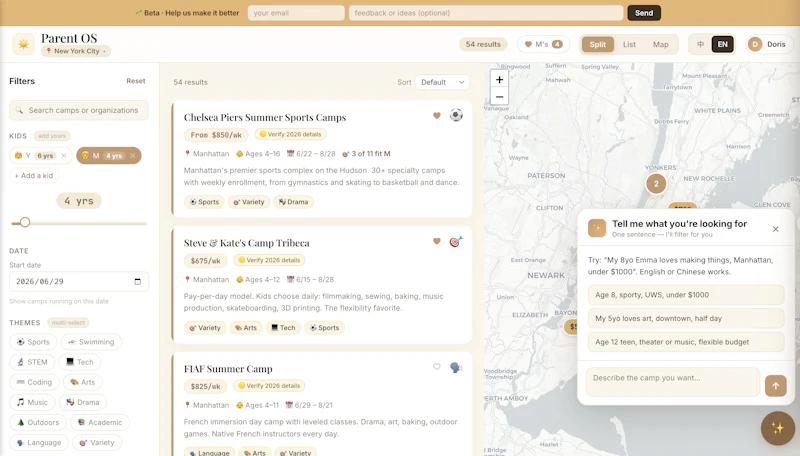Submit camp description with arrow button
Viewport: 800px width, 456px height.
(x=776, y=386)
